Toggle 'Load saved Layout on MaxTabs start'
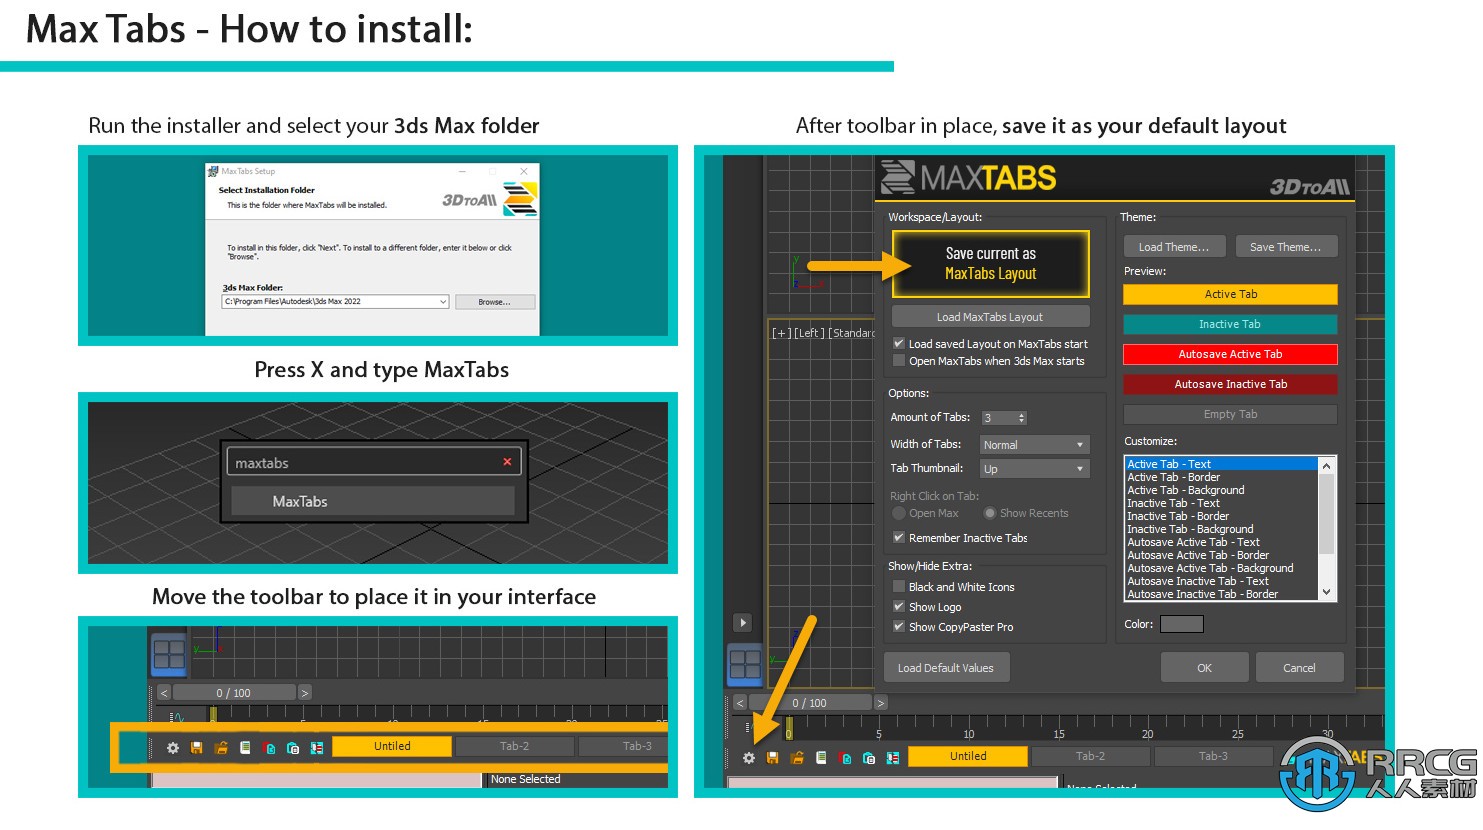 pos(899,343)
